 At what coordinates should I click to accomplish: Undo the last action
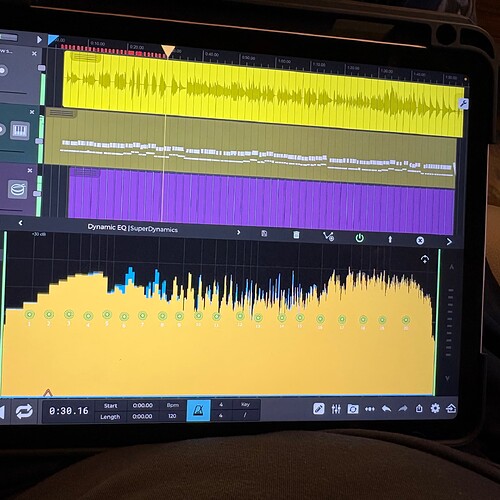click(387, 408)
